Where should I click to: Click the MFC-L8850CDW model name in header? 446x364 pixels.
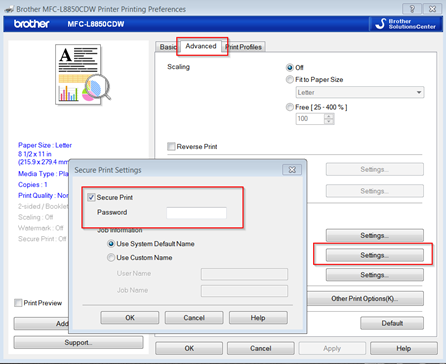(96, 24)
